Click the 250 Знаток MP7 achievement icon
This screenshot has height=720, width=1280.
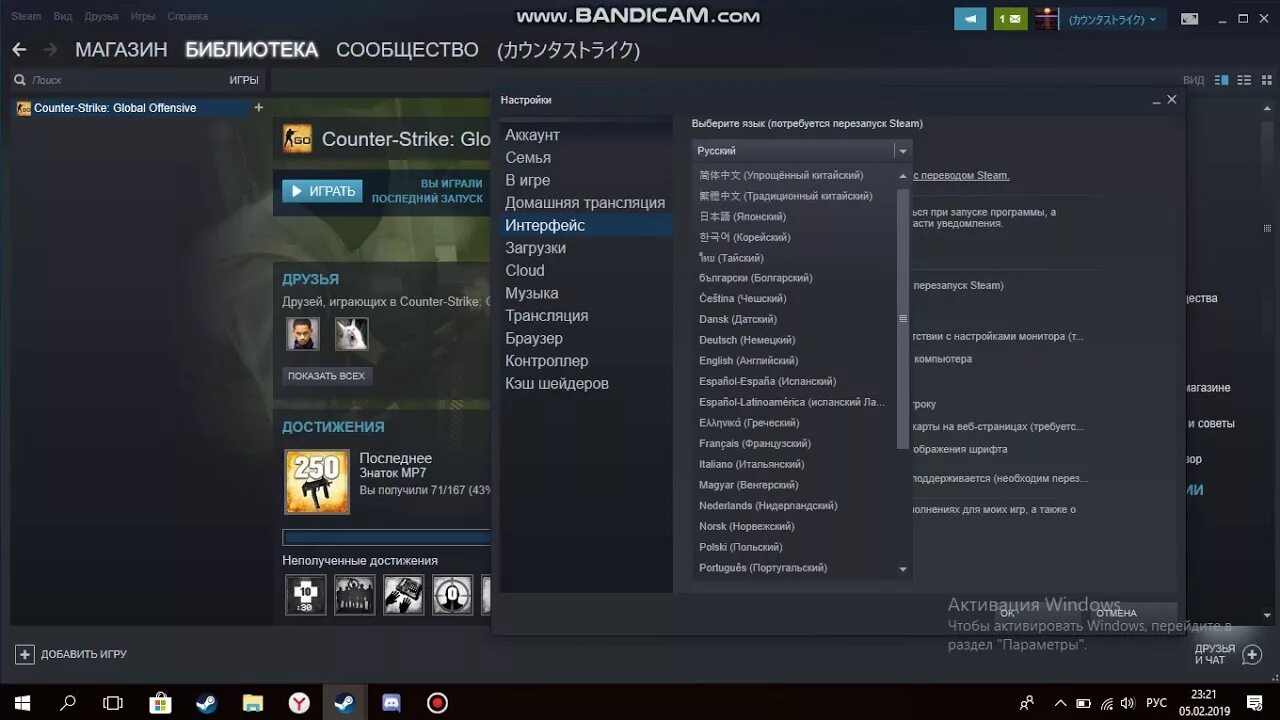(317, 481)
